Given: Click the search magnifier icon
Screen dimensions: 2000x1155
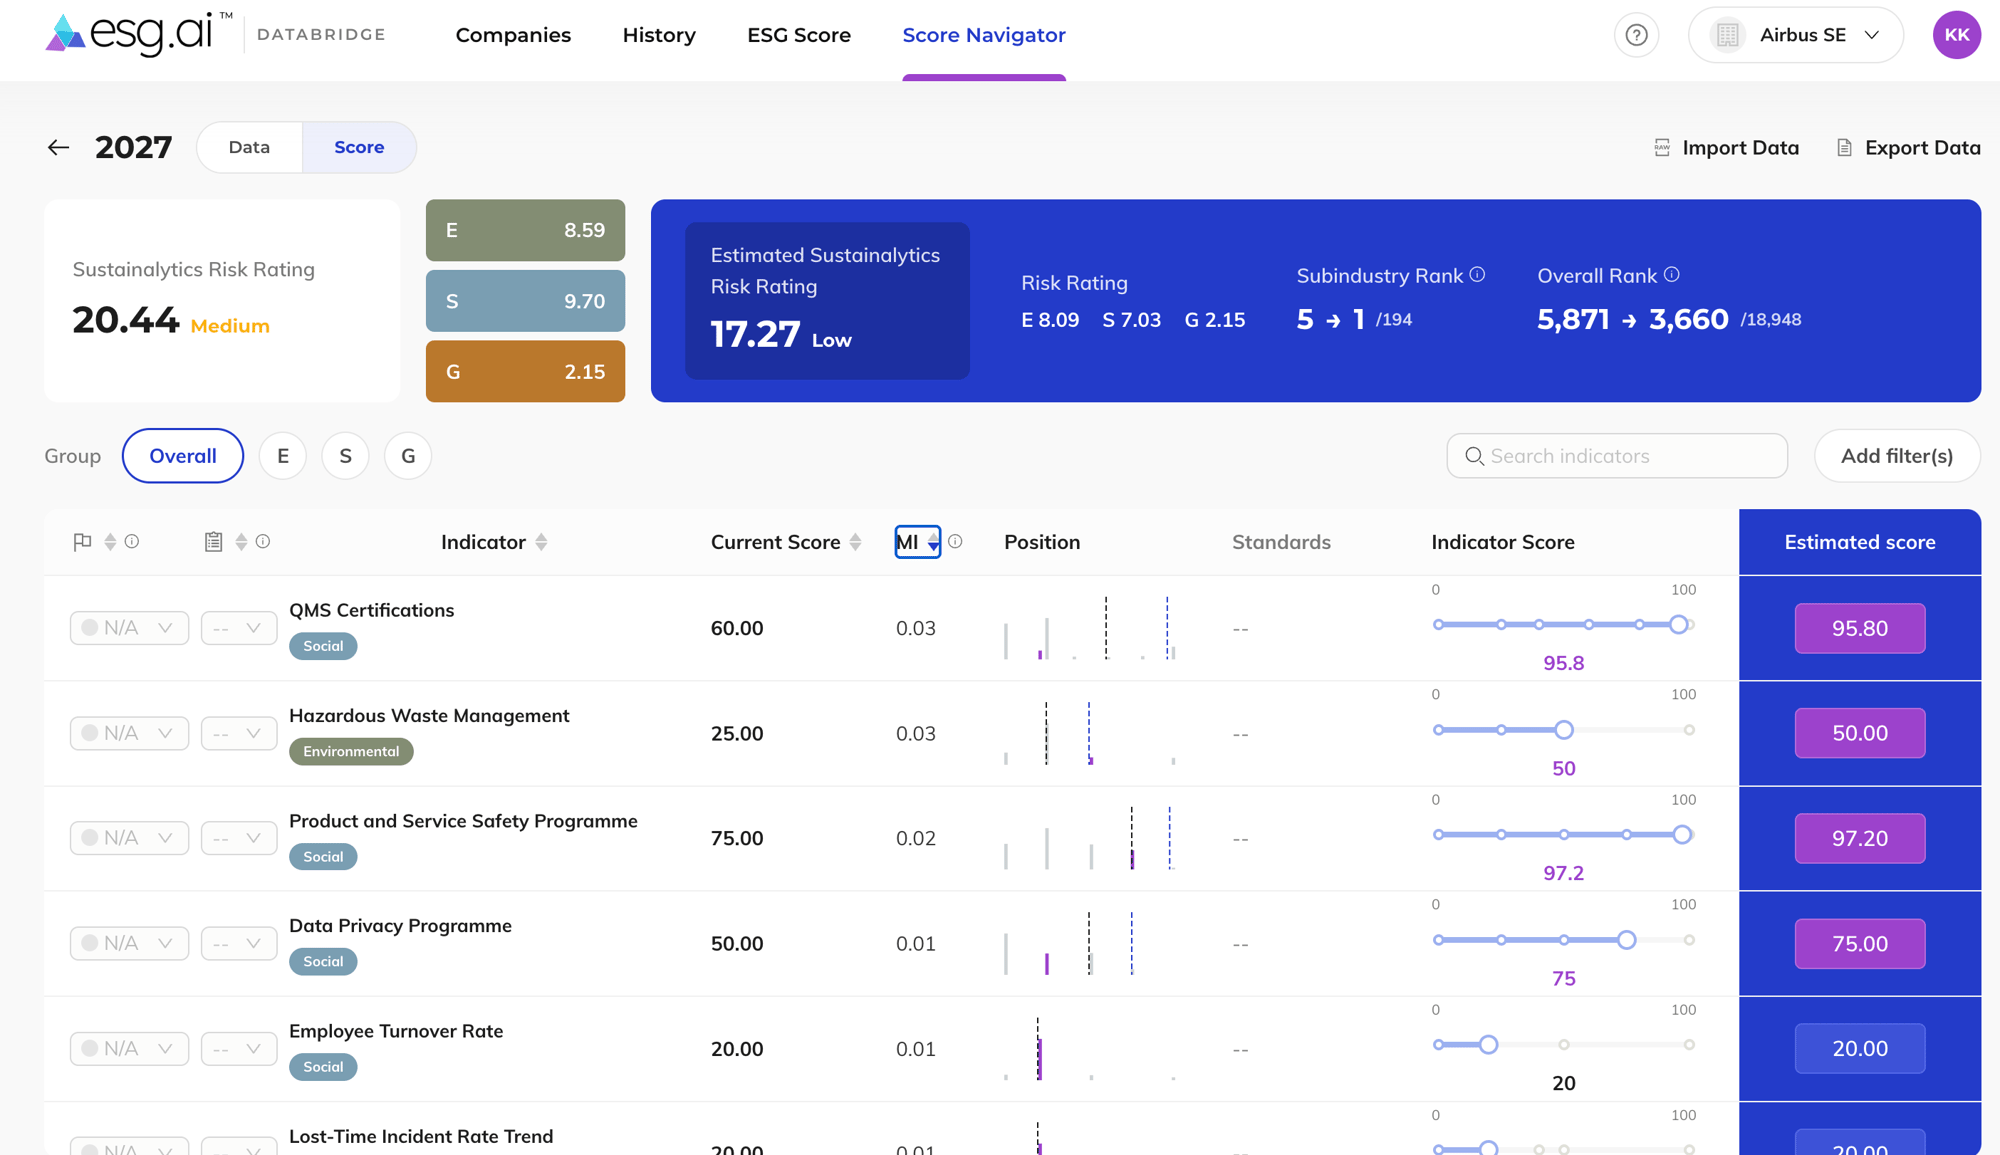Looking at the screenshot, I should 1474,456.
